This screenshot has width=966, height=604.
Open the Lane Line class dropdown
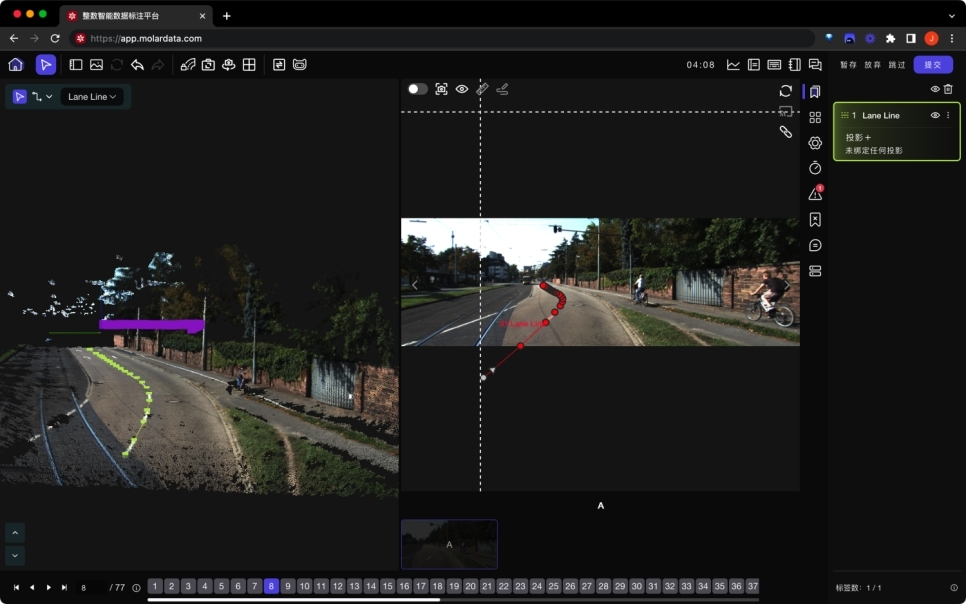(92, 97)
